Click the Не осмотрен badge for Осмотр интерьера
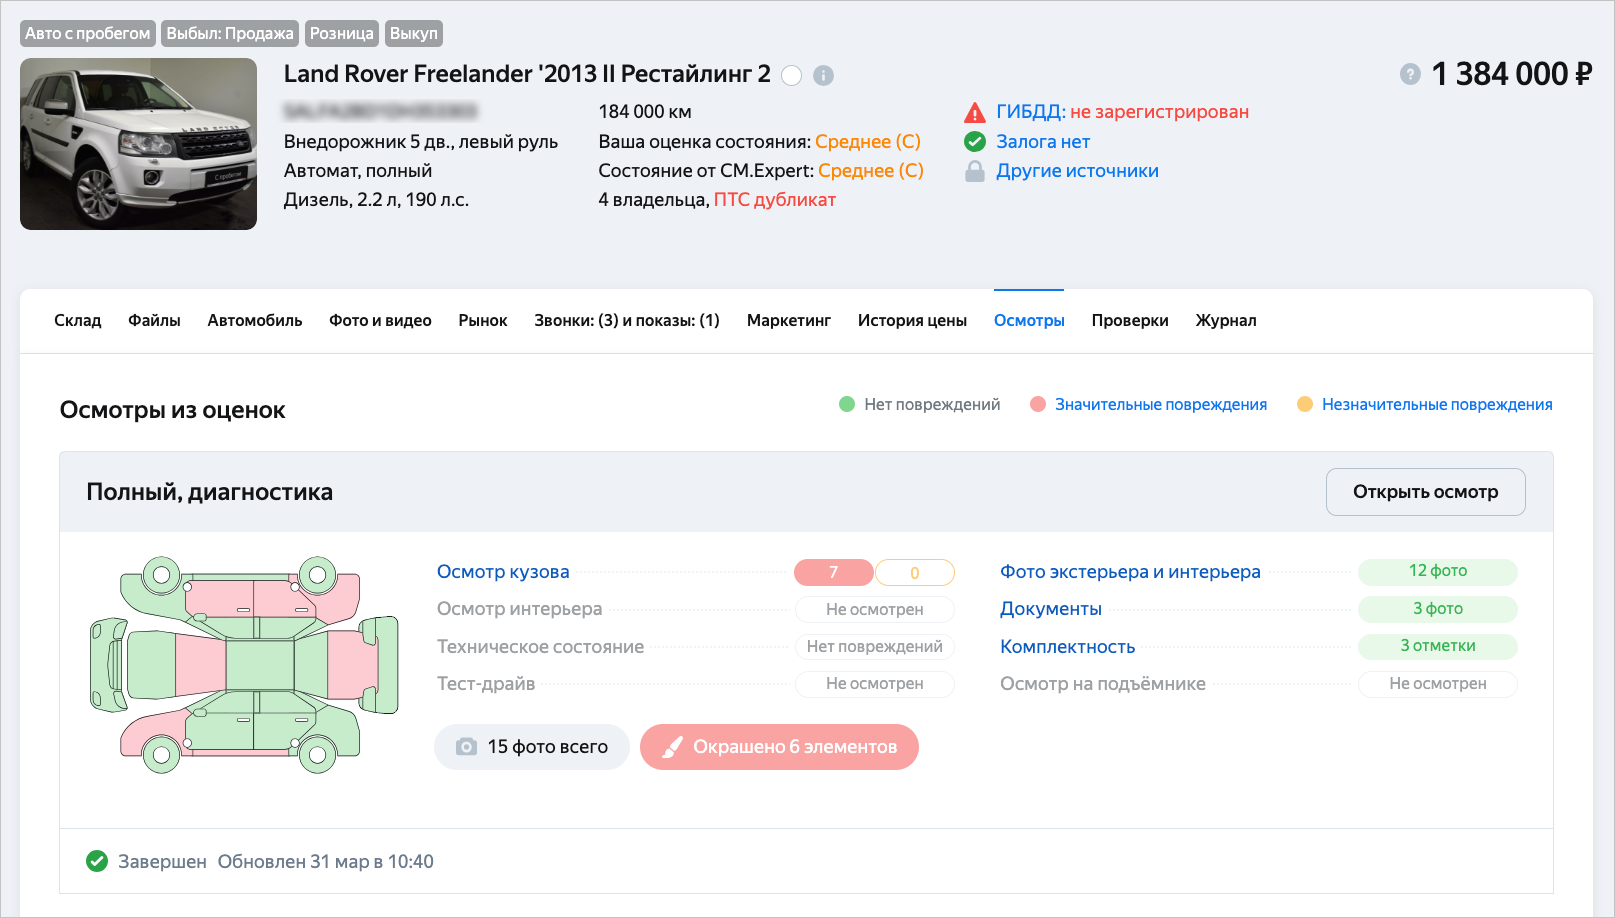The image size is (1615, 918). point(875,609)
